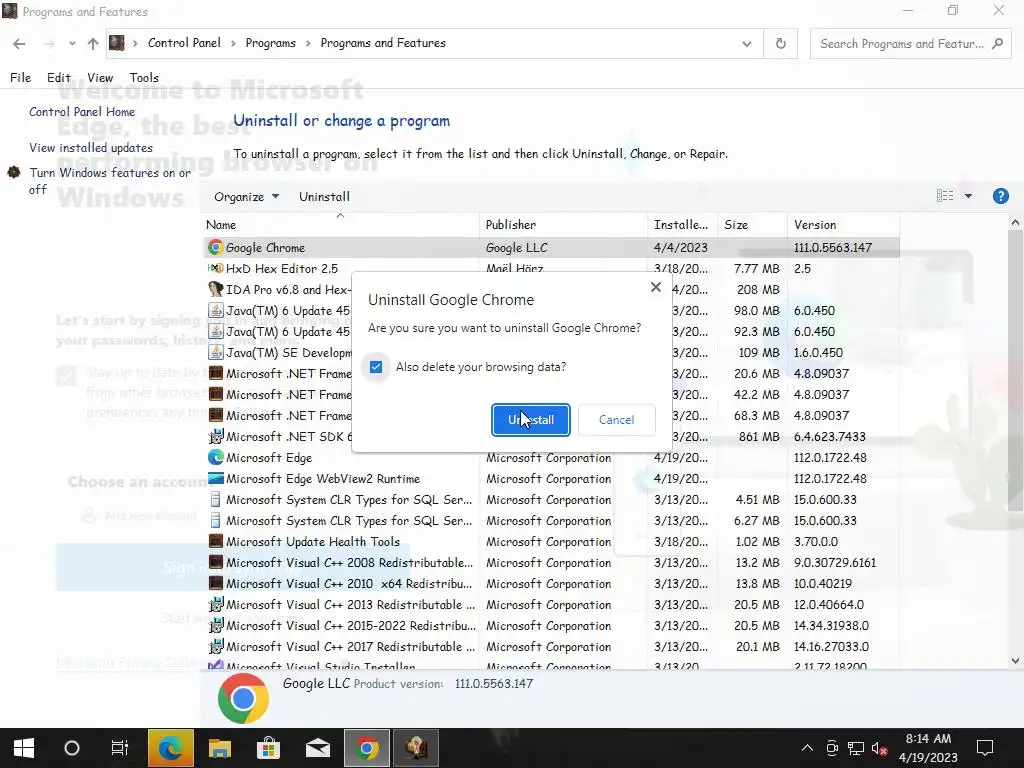The height and width of the screenshot is (768, 1024).
Task: Close the Uninstall Google Chrome dialog
Action: pyautogui.click(x=656, y=287)
